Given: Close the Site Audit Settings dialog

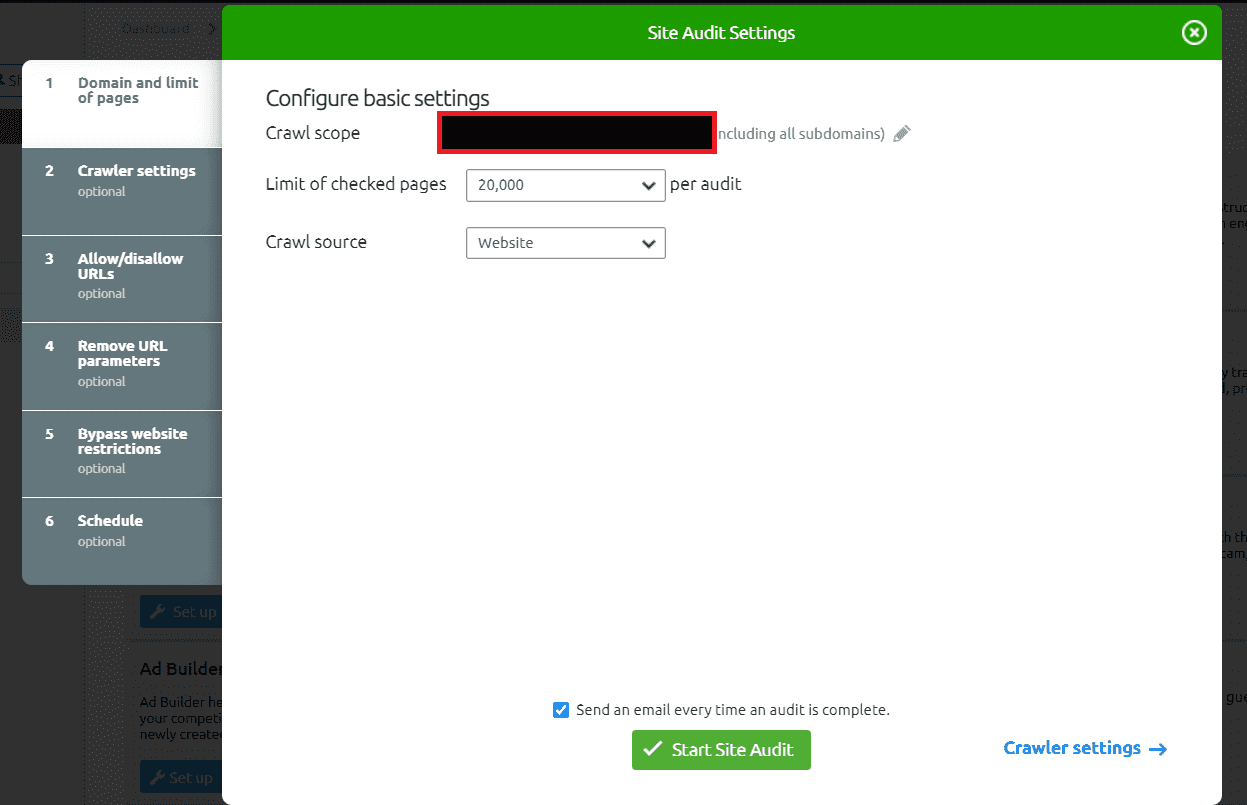Looking at the screenshot, I should (1194, 33).
